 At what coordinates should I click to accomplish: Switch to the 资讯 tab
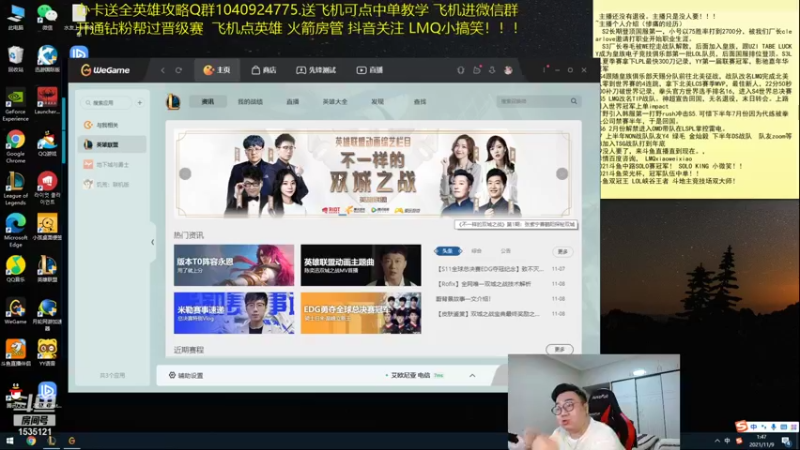208,102
